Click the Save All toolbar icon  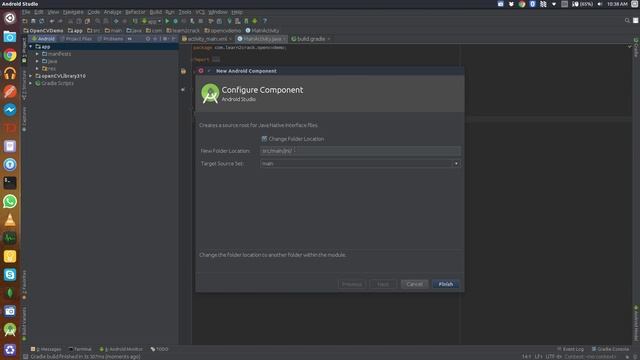(33, 21)
